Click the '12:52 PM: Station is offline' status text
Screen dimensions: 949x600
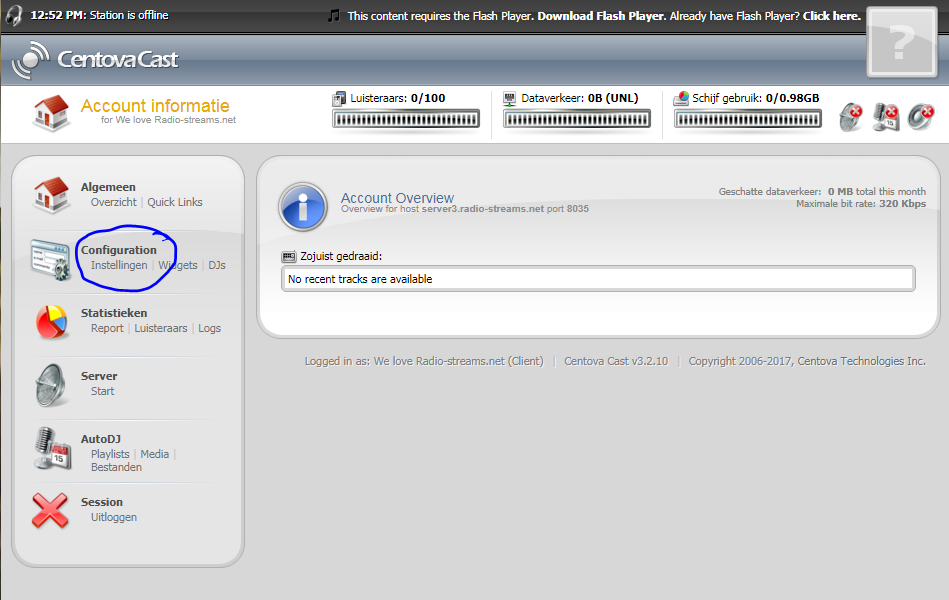pos(99,15)
